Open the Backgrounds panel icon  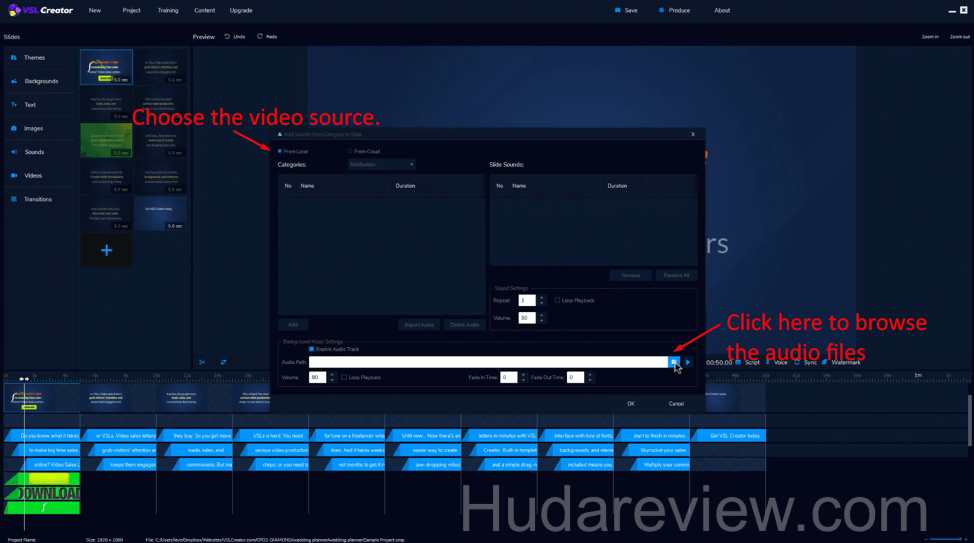14,81
